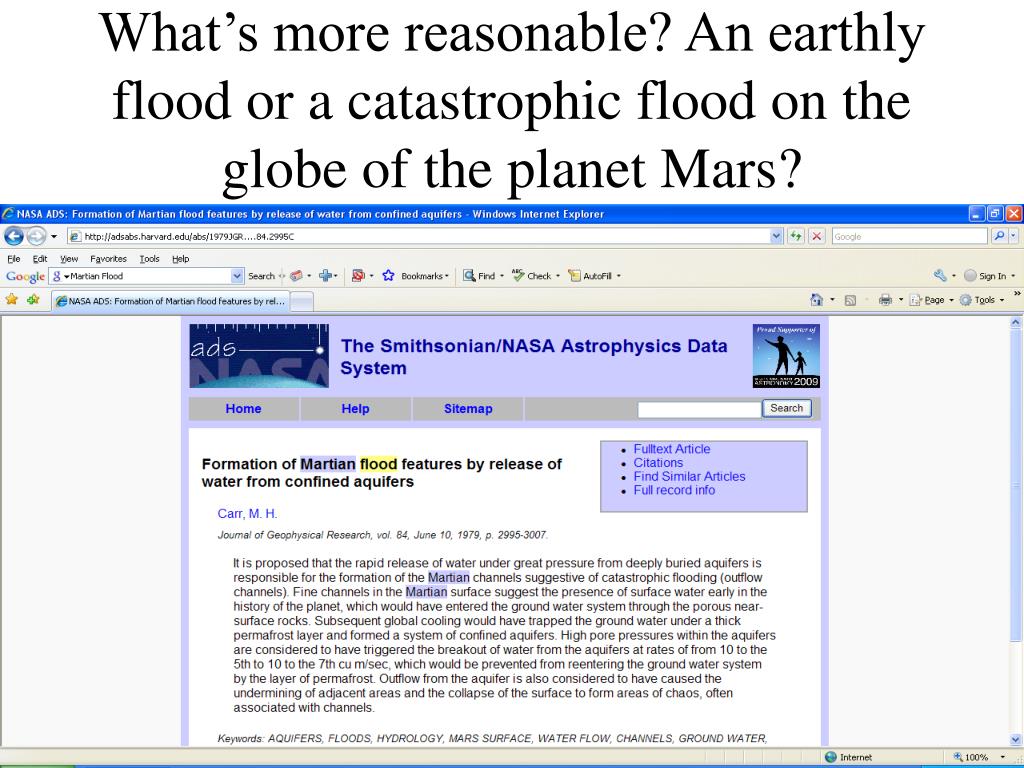Open Find Similar Articles link
The width and height of the screenshot is (1024, 768).
tap(689, 476)
